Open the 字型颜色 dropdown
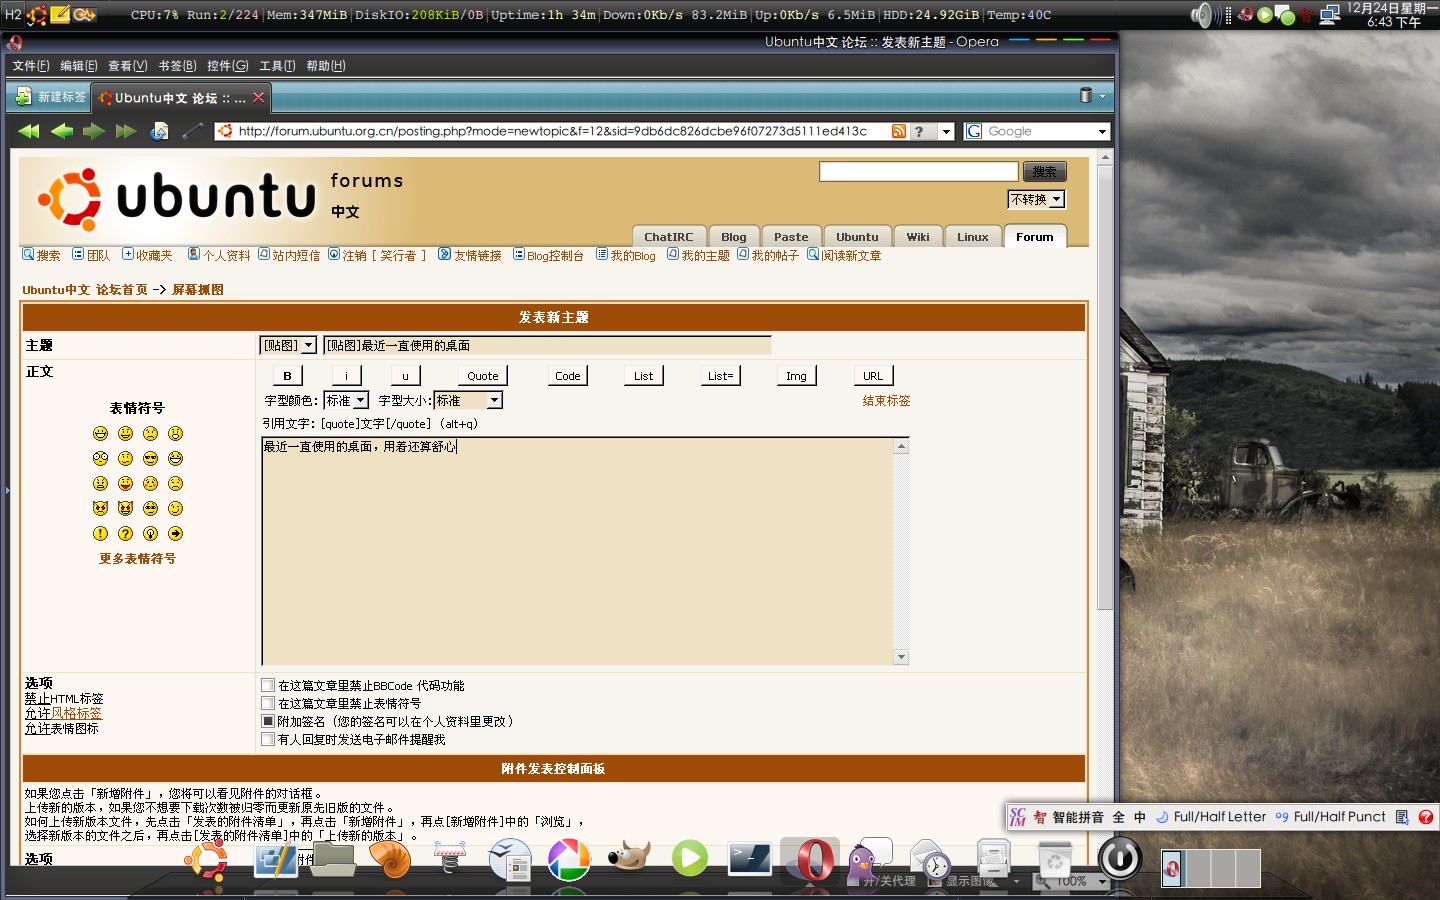This screenshot has height=900, width=1440. (346, 400)
